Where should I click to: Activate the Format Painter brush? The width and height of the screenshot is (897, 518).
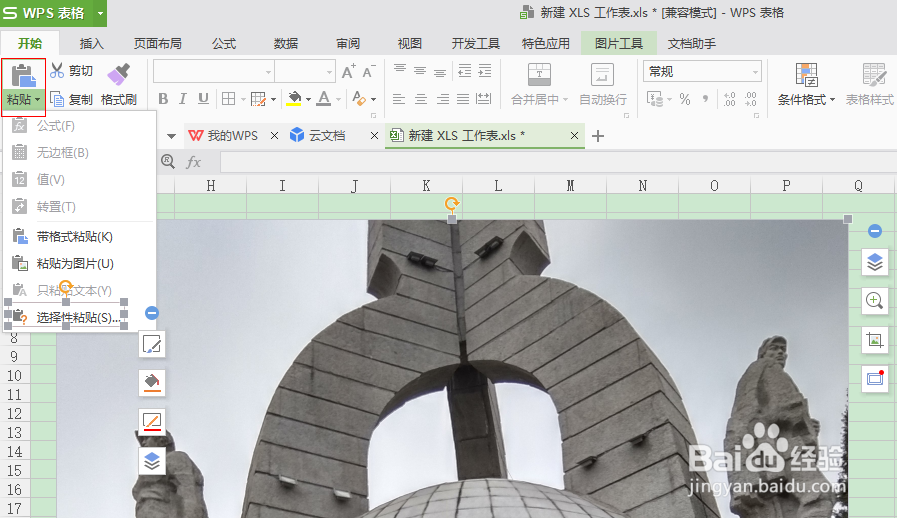point(119,75)
